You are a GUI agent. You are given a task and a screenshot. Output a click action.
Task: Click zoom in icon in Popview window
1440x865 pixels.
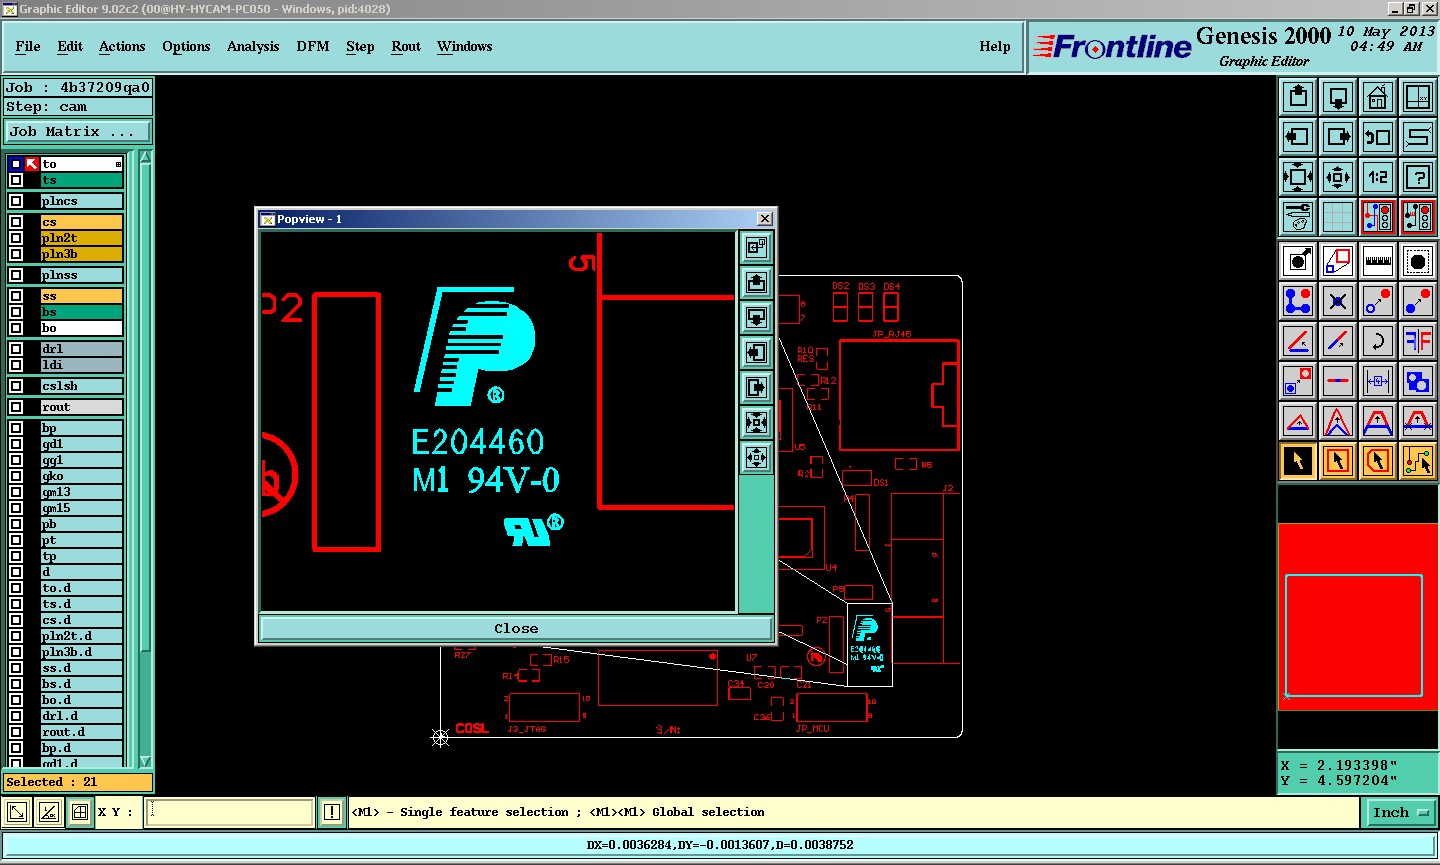756,423
